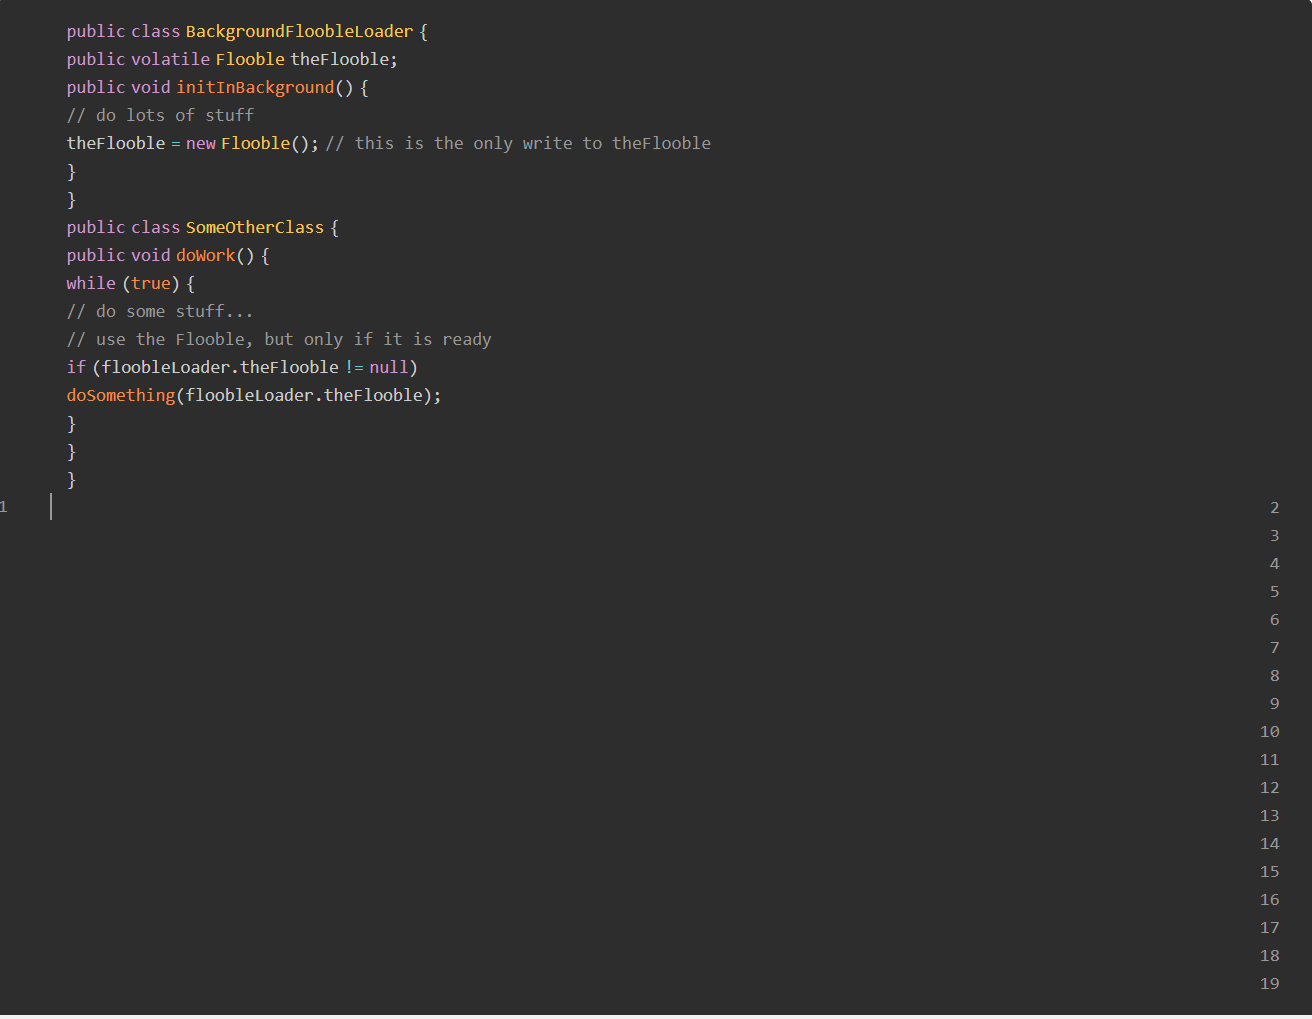The height and width of the screenshot is (1019, 1312).
Task: Place cursor in "// do lots of stuff" comment
Action: [161, 115]
